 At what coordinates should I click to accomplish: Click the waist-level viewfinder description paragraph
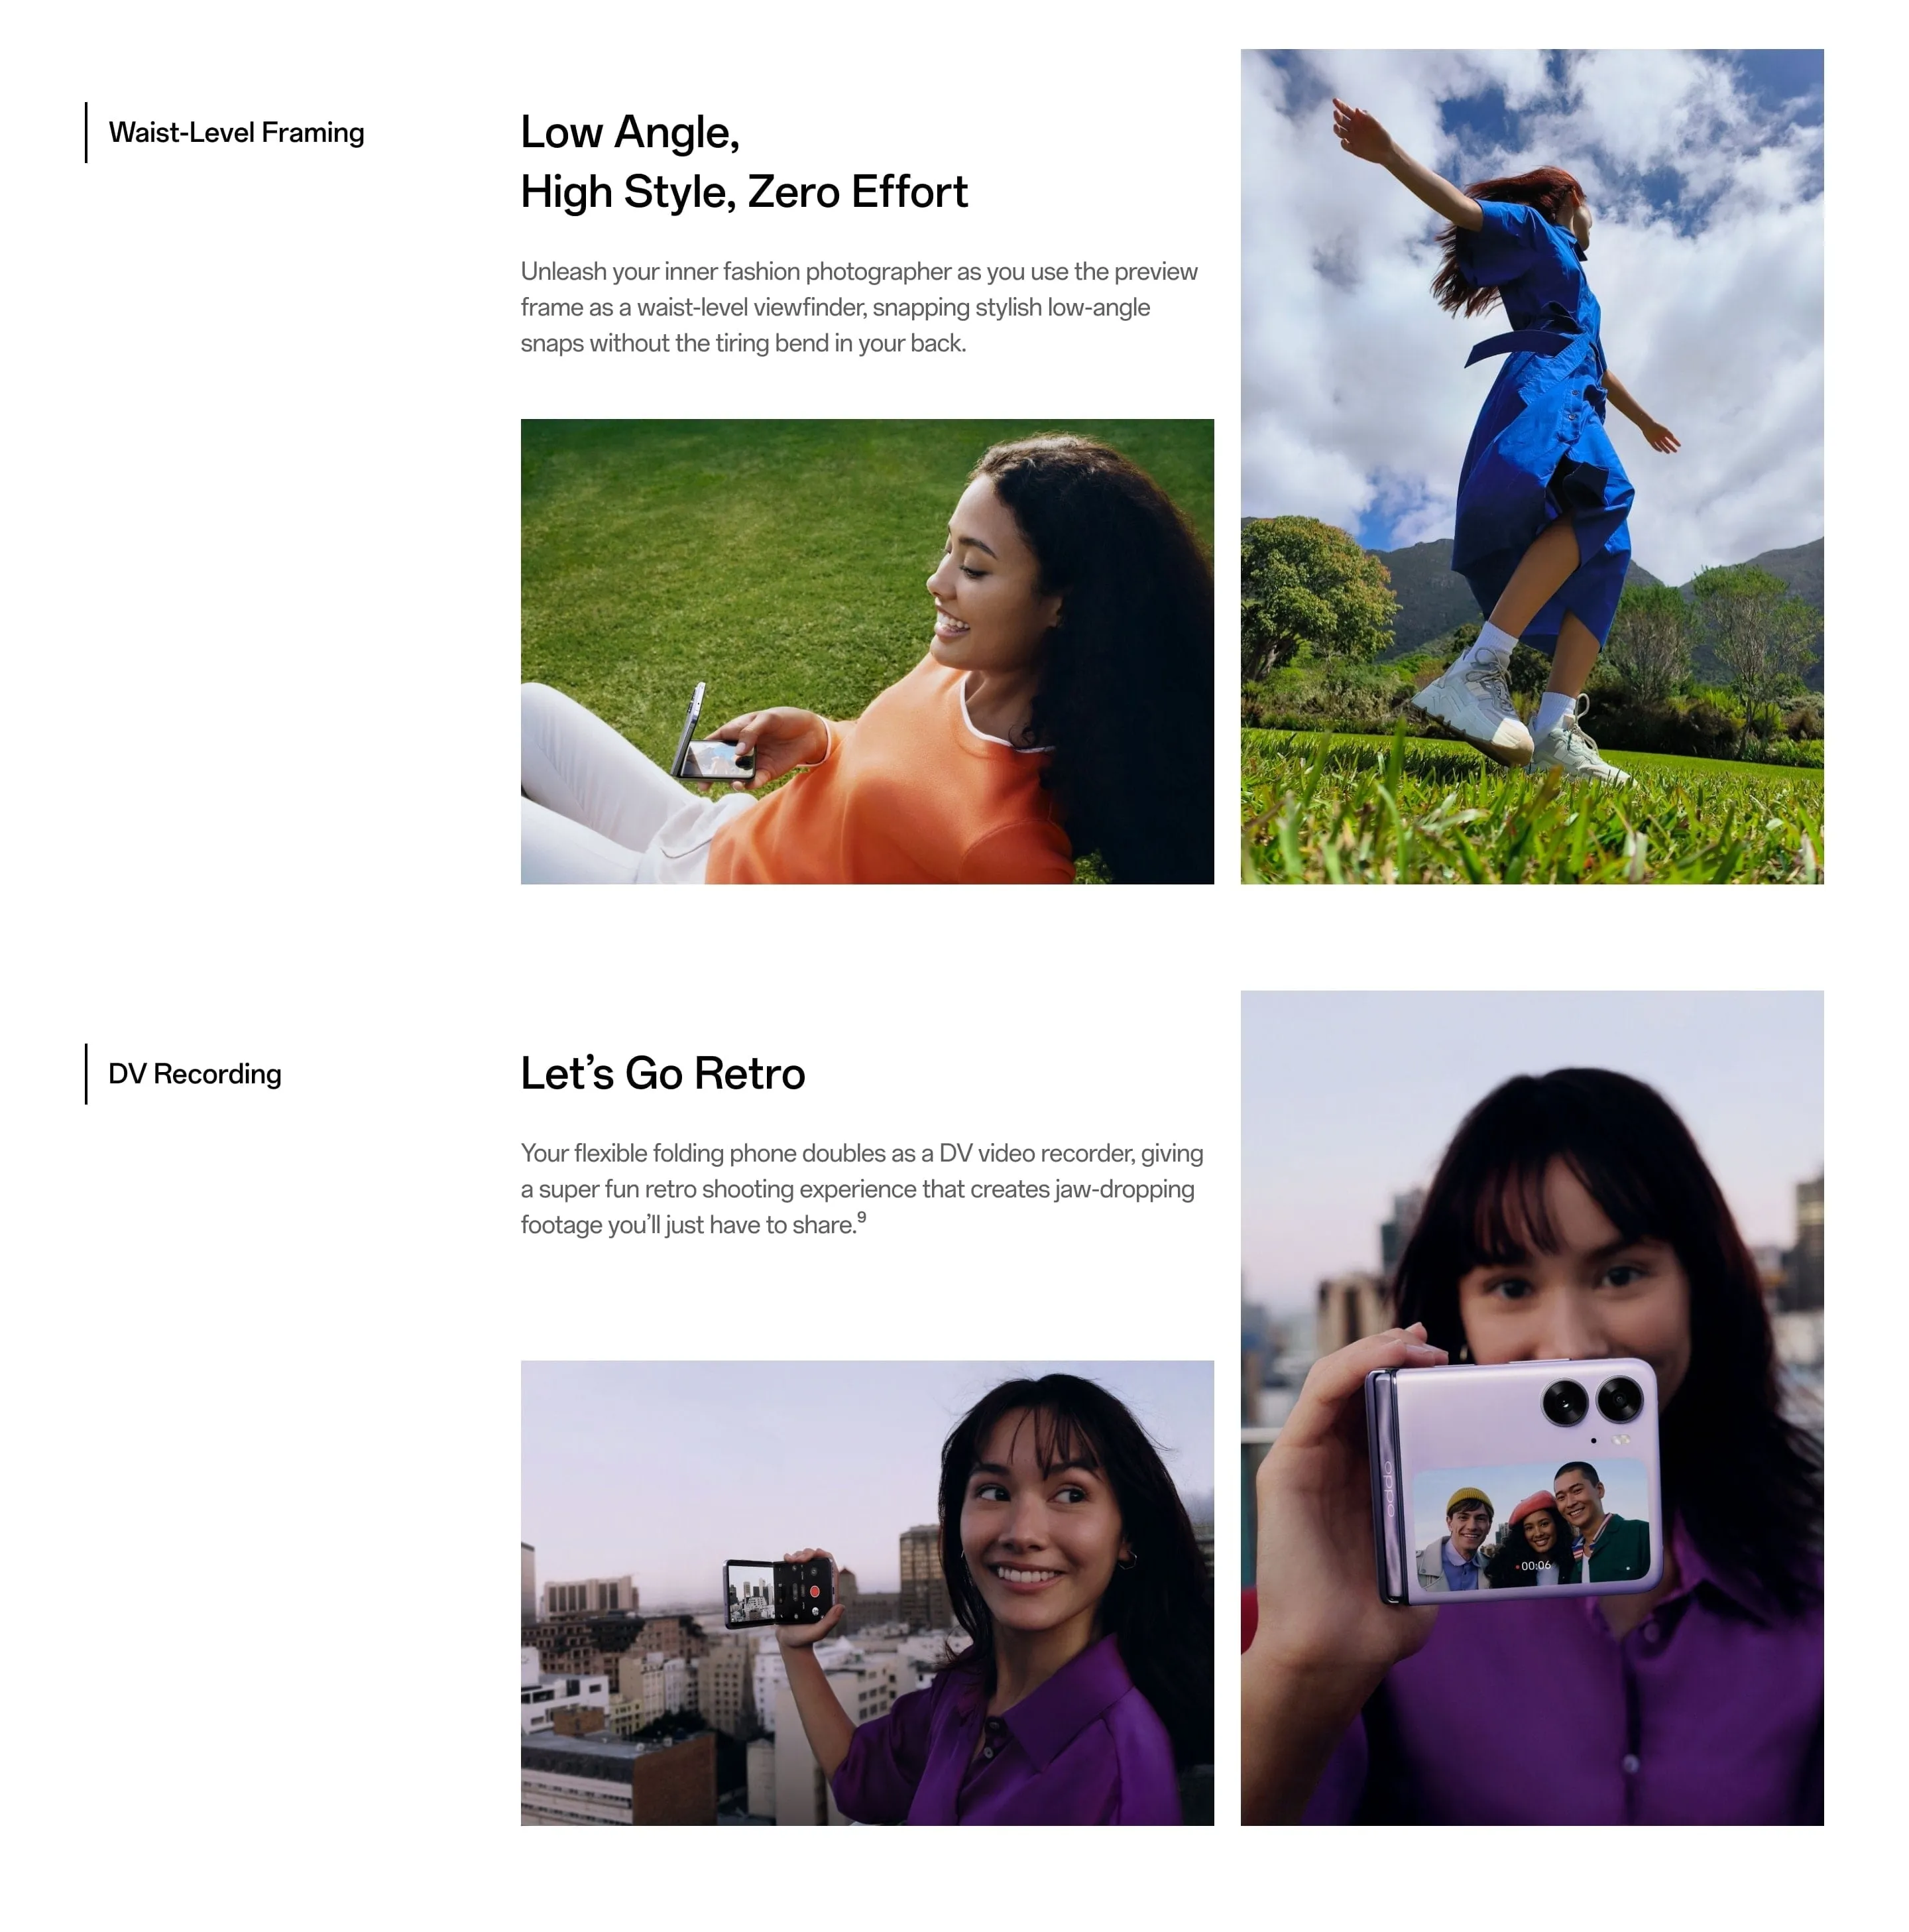pos(859,307)
